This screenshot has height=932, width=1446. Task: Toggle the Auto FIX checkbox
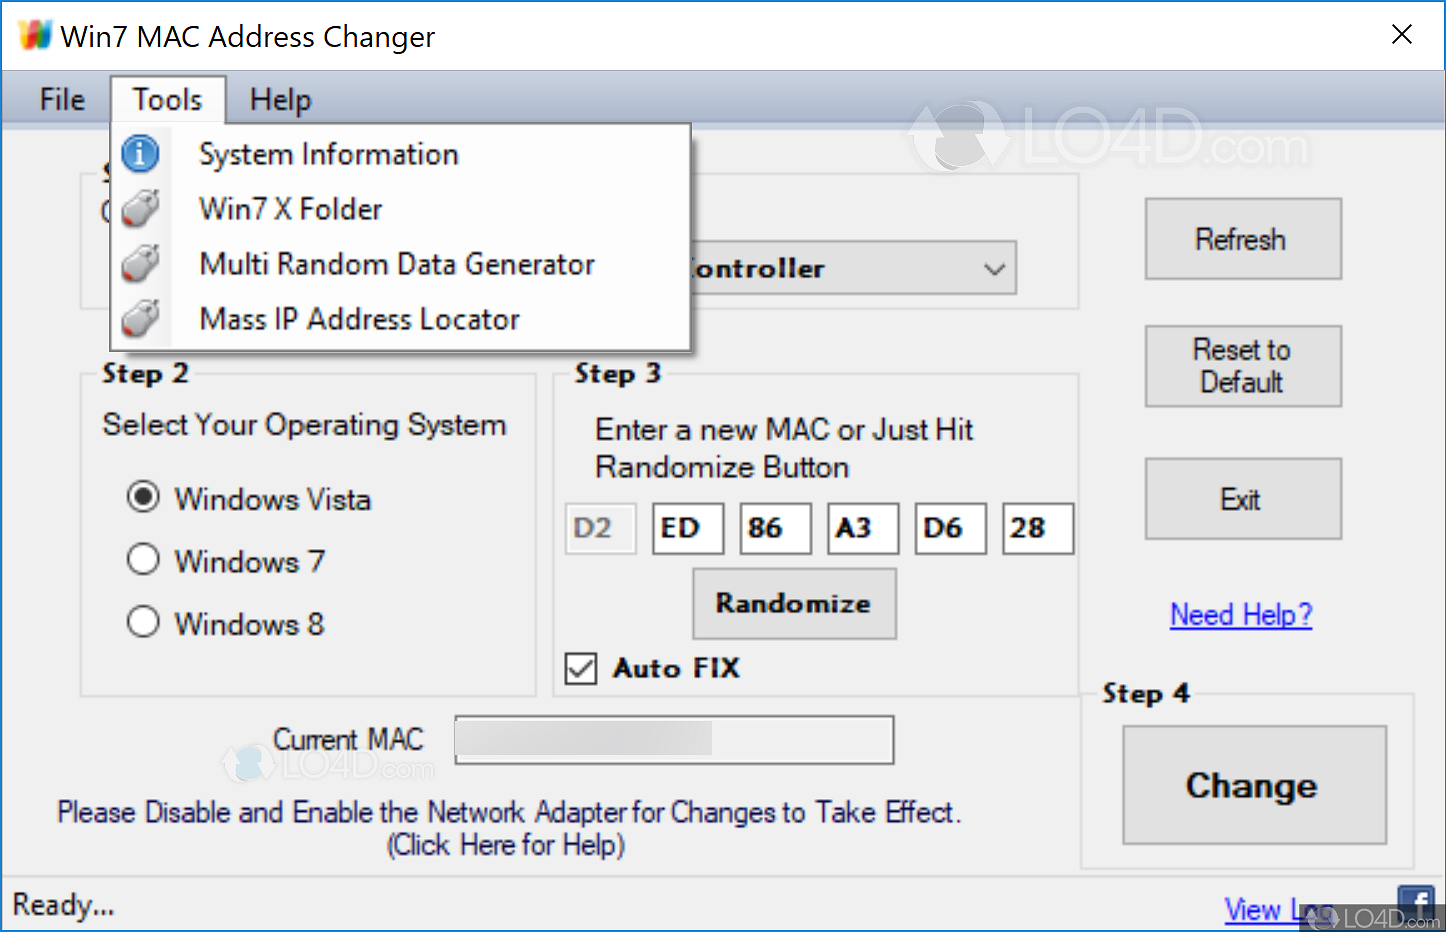point(580,668)
